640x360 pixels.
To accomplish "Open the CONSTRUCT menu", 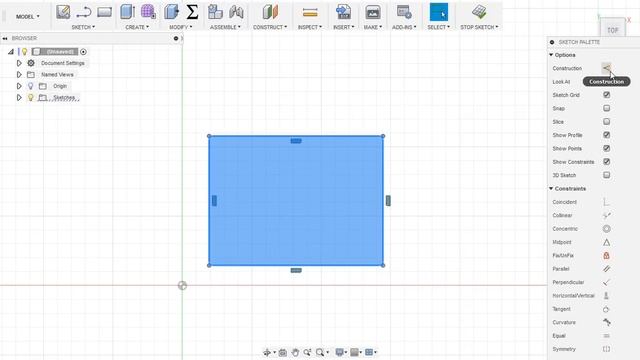I will tap(270, 27).
